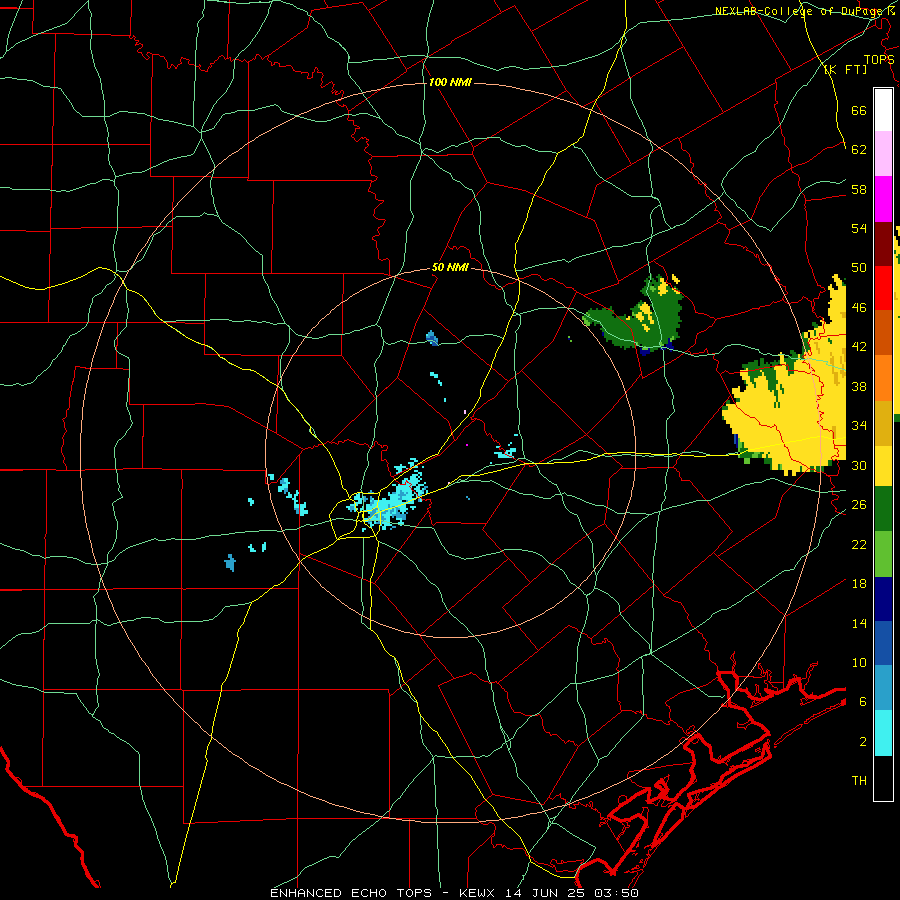Click the 26 legend label
Image resolution: width=900 pixels, height=900 pixels.
[859, 505]
